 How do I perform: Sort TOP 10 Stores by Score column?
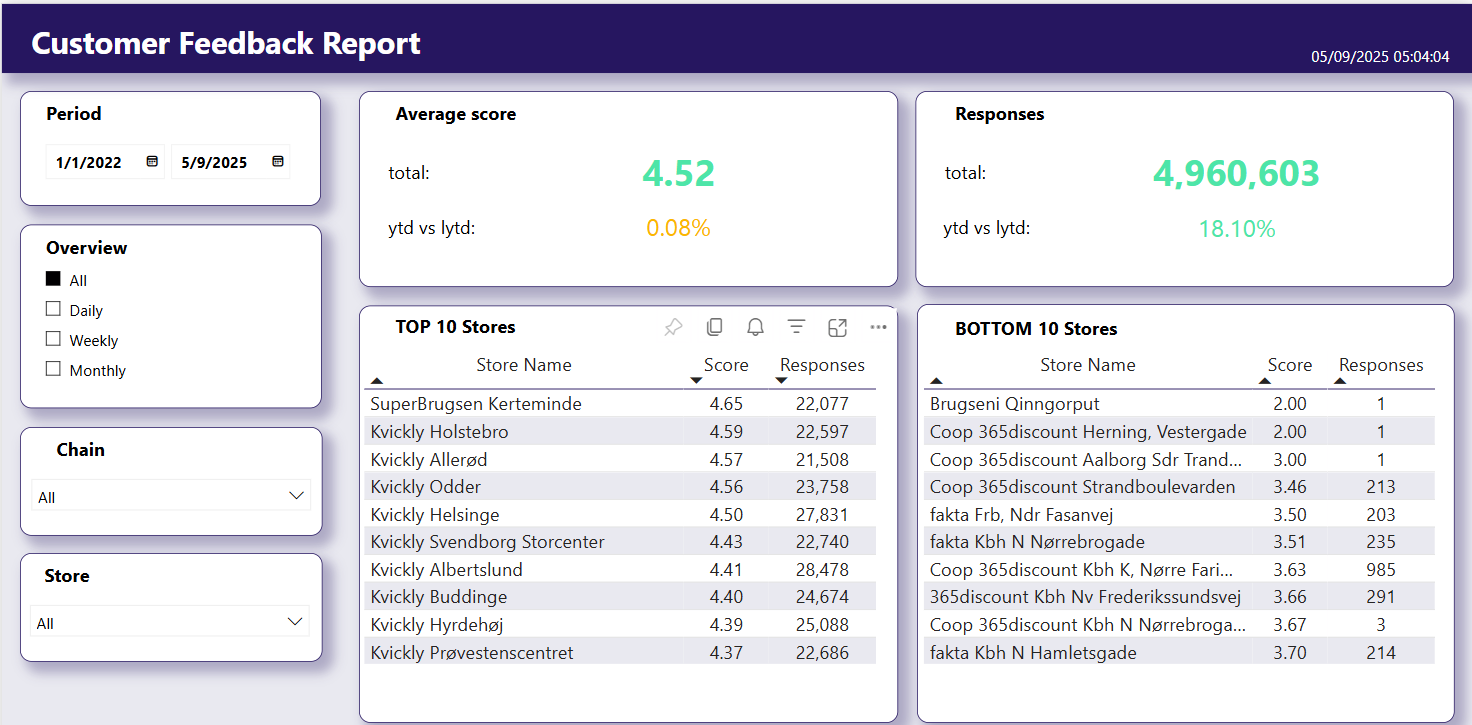pyautogui.click(x=726, y=365)
